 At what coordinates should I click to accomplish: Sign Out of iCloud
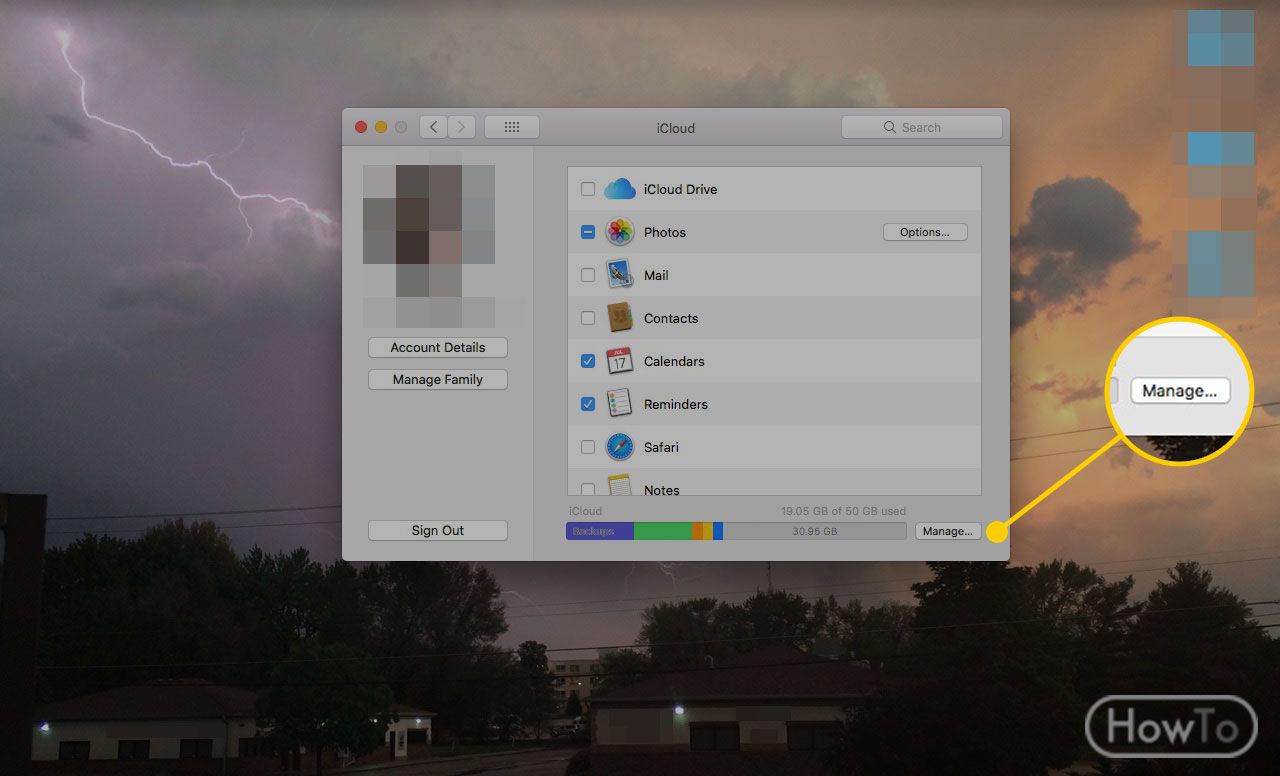438,531
